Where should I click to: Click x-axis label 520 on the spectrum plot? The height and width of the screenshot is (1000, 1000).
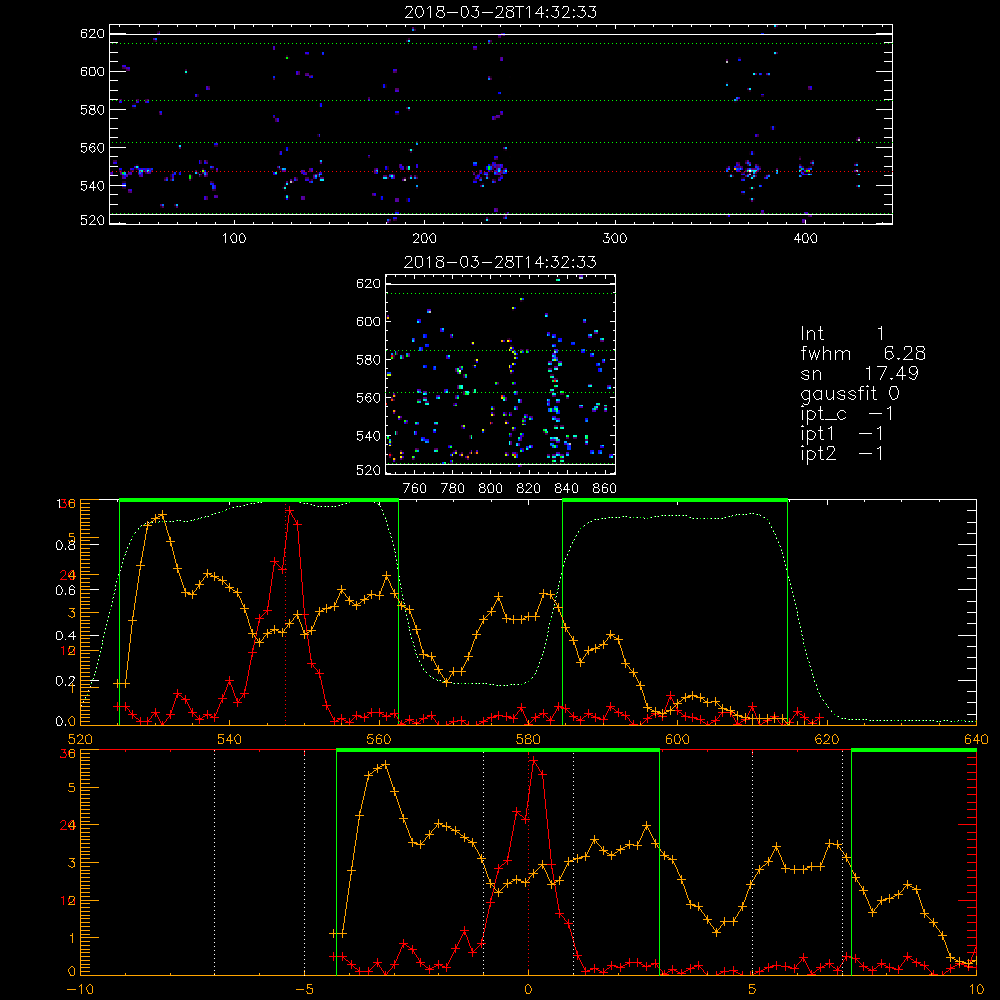(80, 739)
